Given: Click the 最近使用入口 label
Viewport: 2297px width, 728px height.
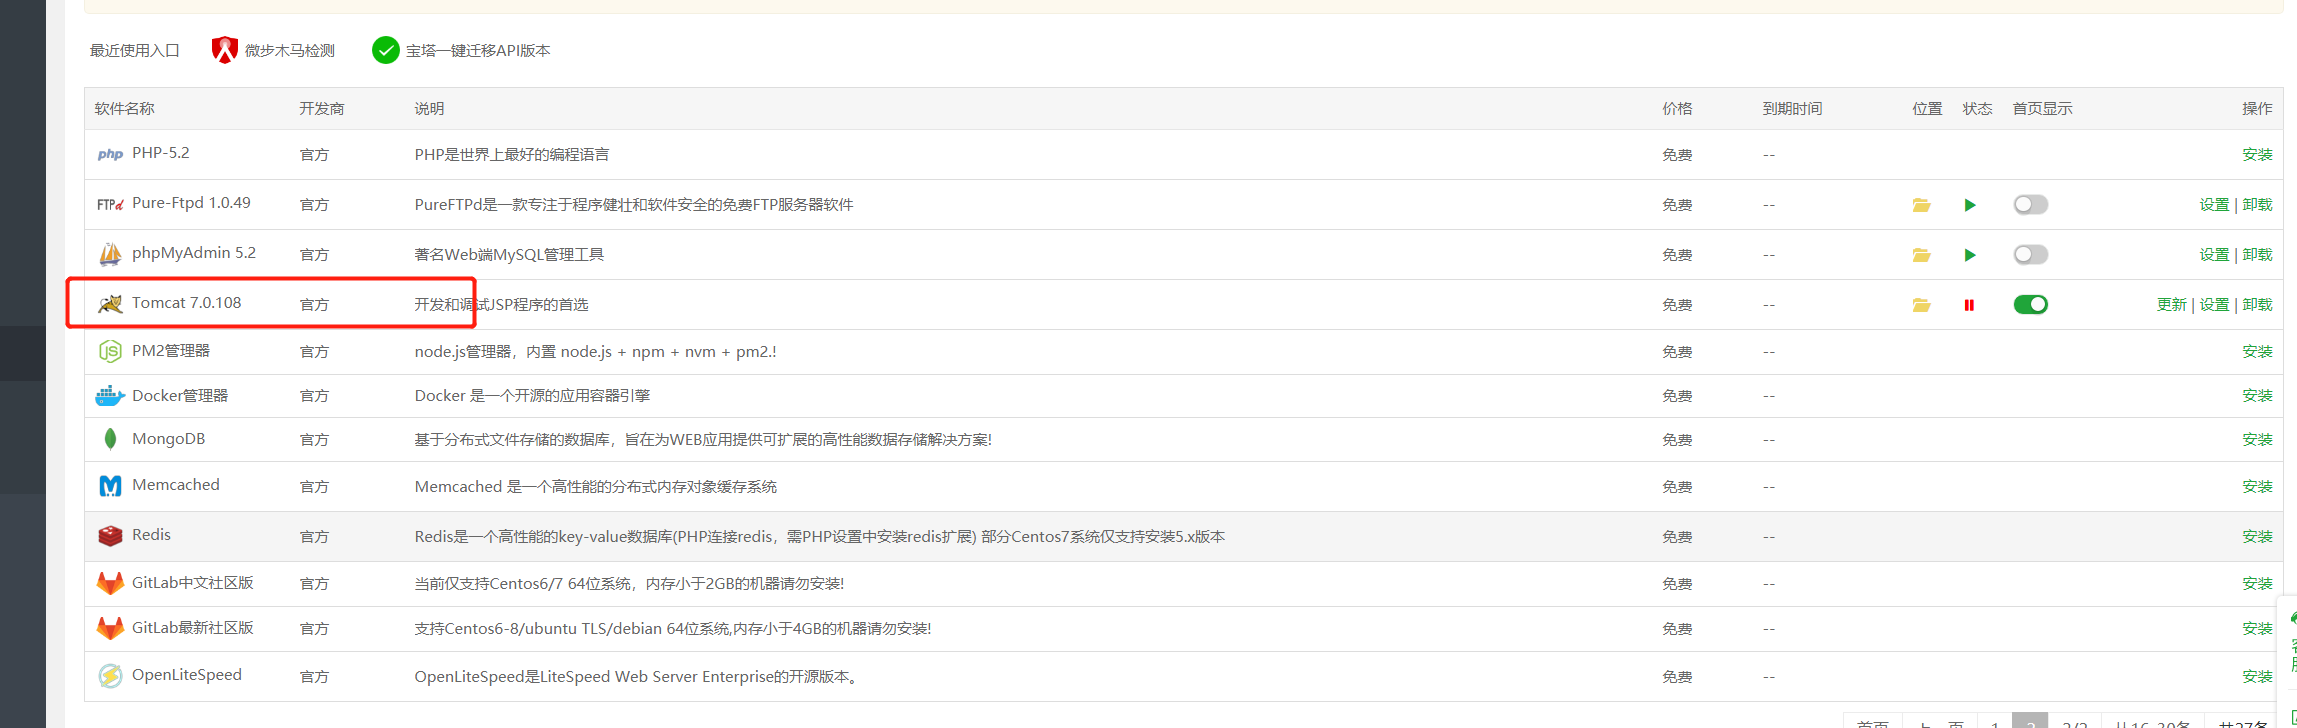Looking at the screenshot, I should [x=135, y=50].
